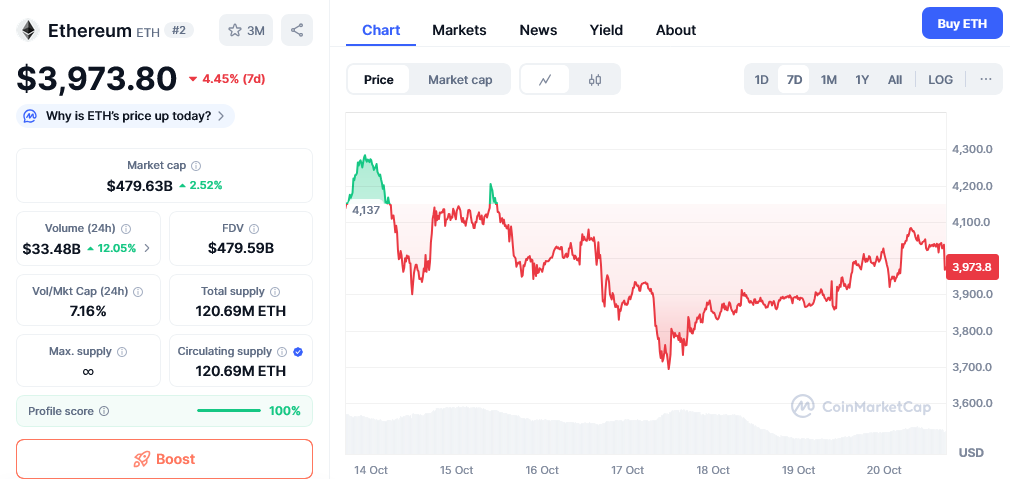Click the Circulating supply verified badge
Viewport: 1010px width, 479px height.
pos(298,352)
